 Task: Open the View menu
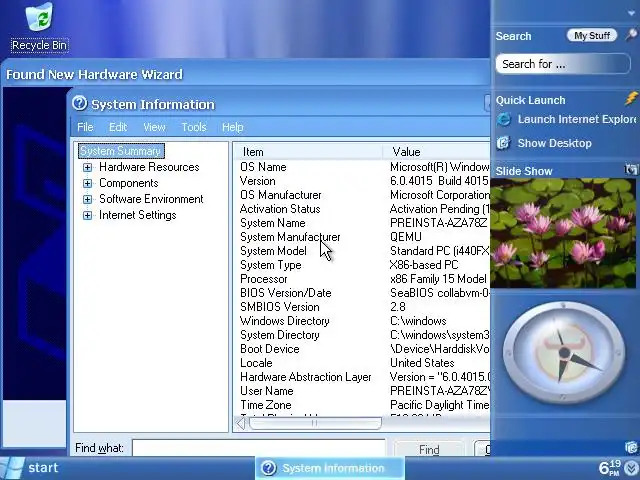pos(154,127)
